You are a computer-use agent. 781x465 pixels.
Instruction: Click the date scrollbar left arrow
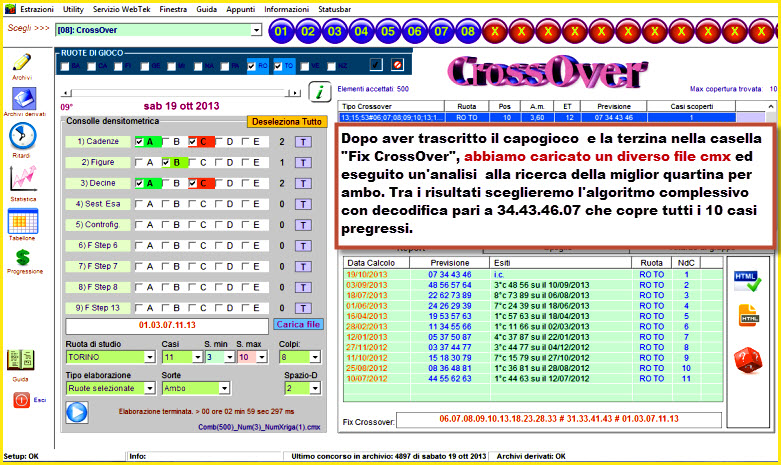(67, 93)
